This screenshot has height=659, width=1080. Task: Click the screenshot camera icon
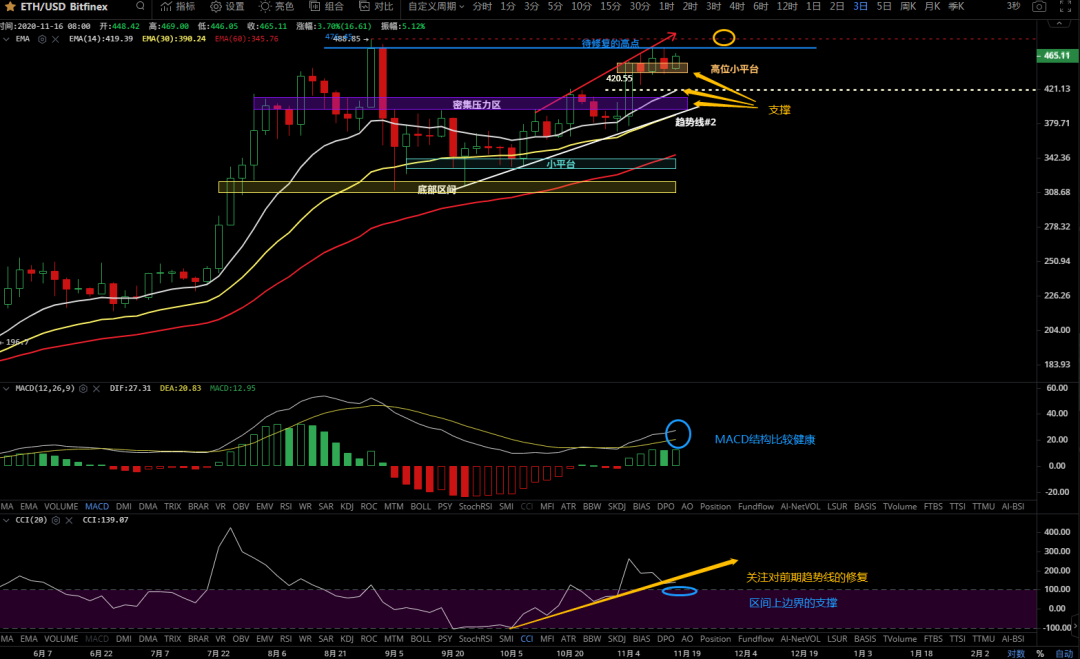(1039, 6)
